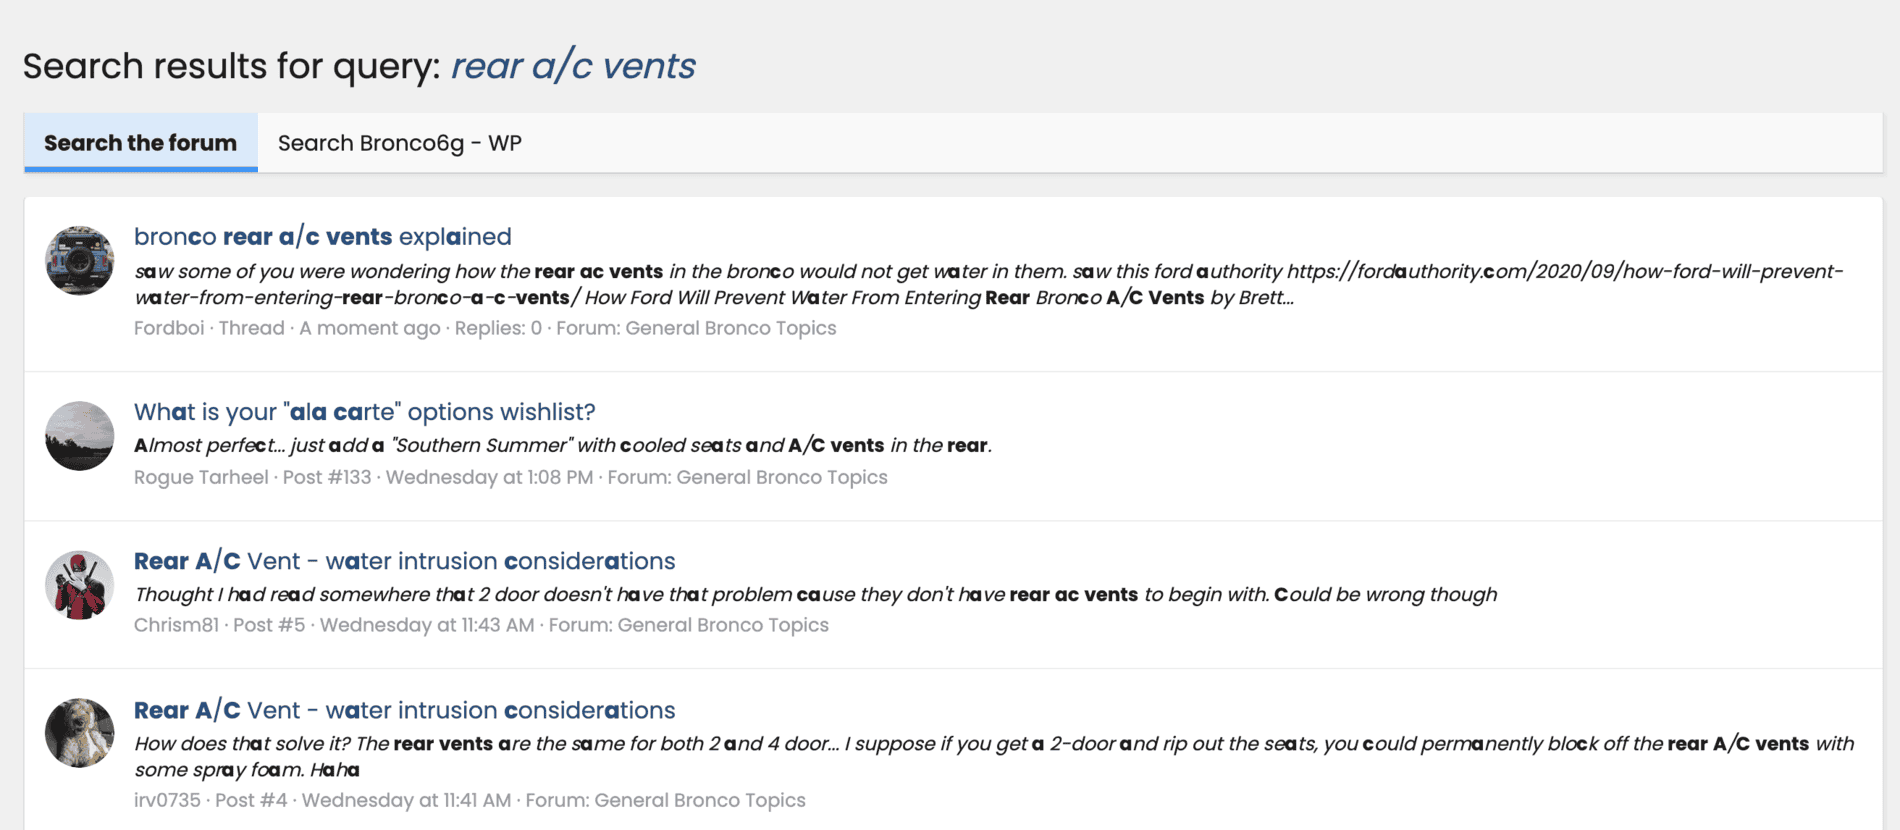Switch to Search the forum tab
This screenshot has width=1900, height=830.
141,143
